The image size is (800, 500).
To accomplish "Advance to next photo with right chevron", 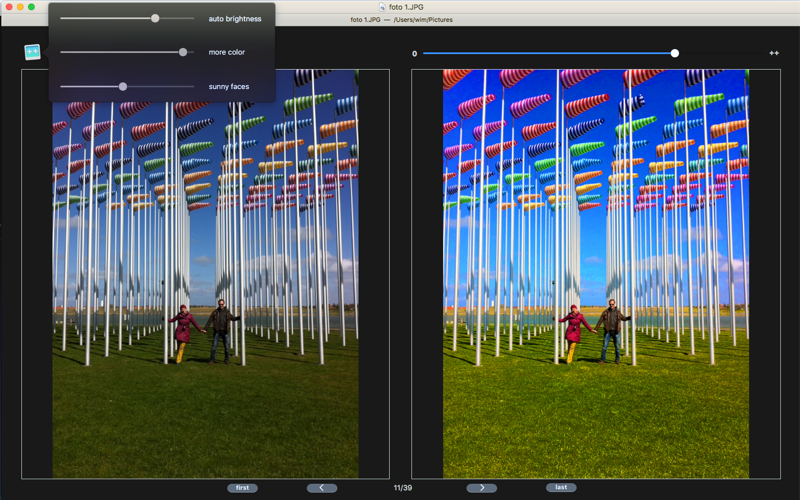I will click(482, 488).
